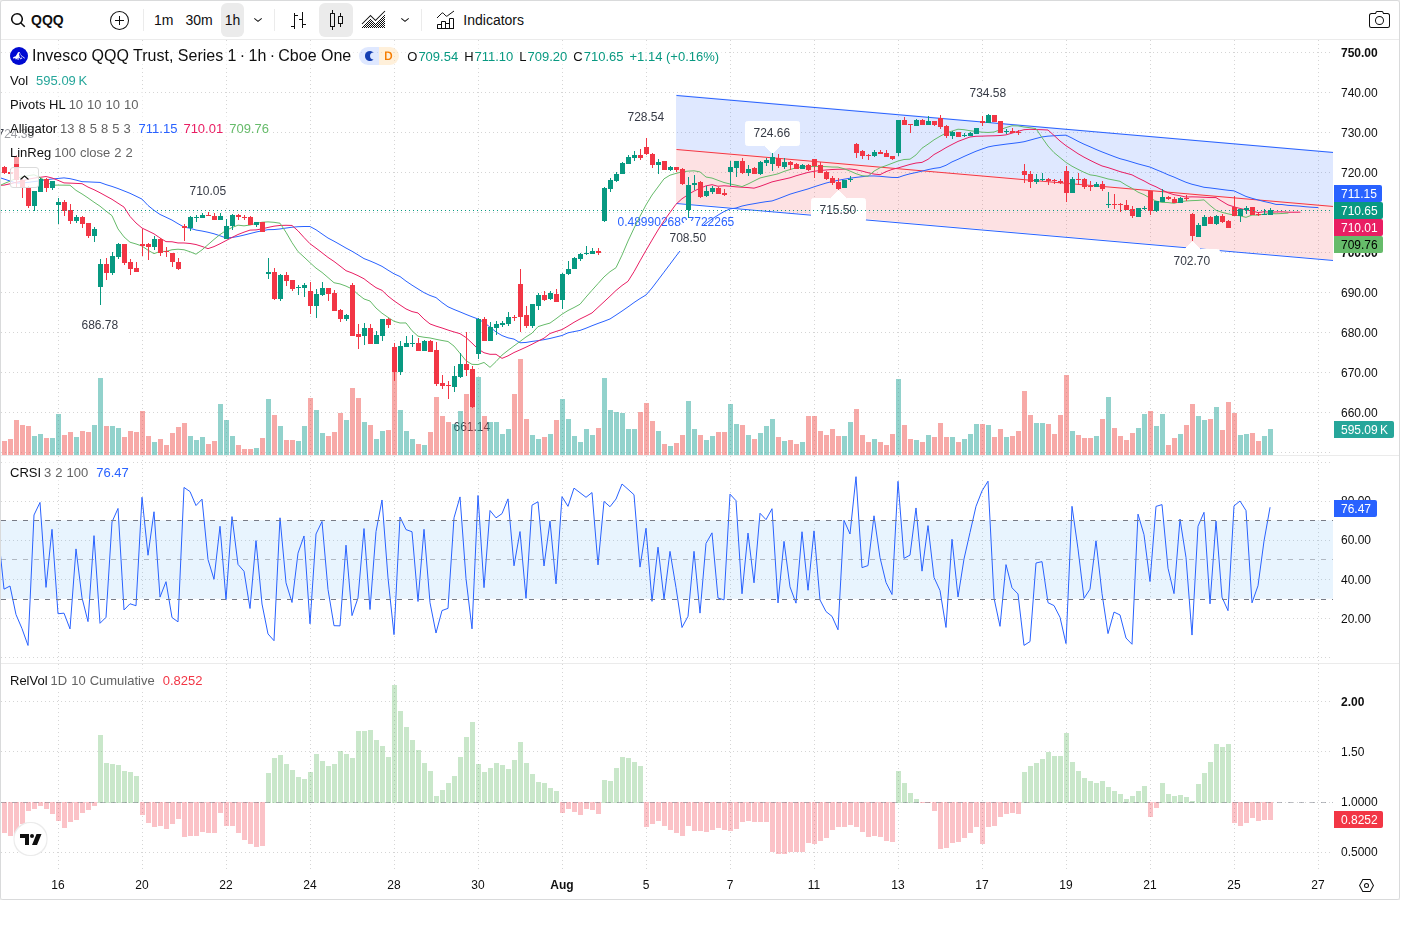Viewport: 1420px width, 950px height.
Task: Click the 734.58 pivot high label
Action: click(987, 93)
